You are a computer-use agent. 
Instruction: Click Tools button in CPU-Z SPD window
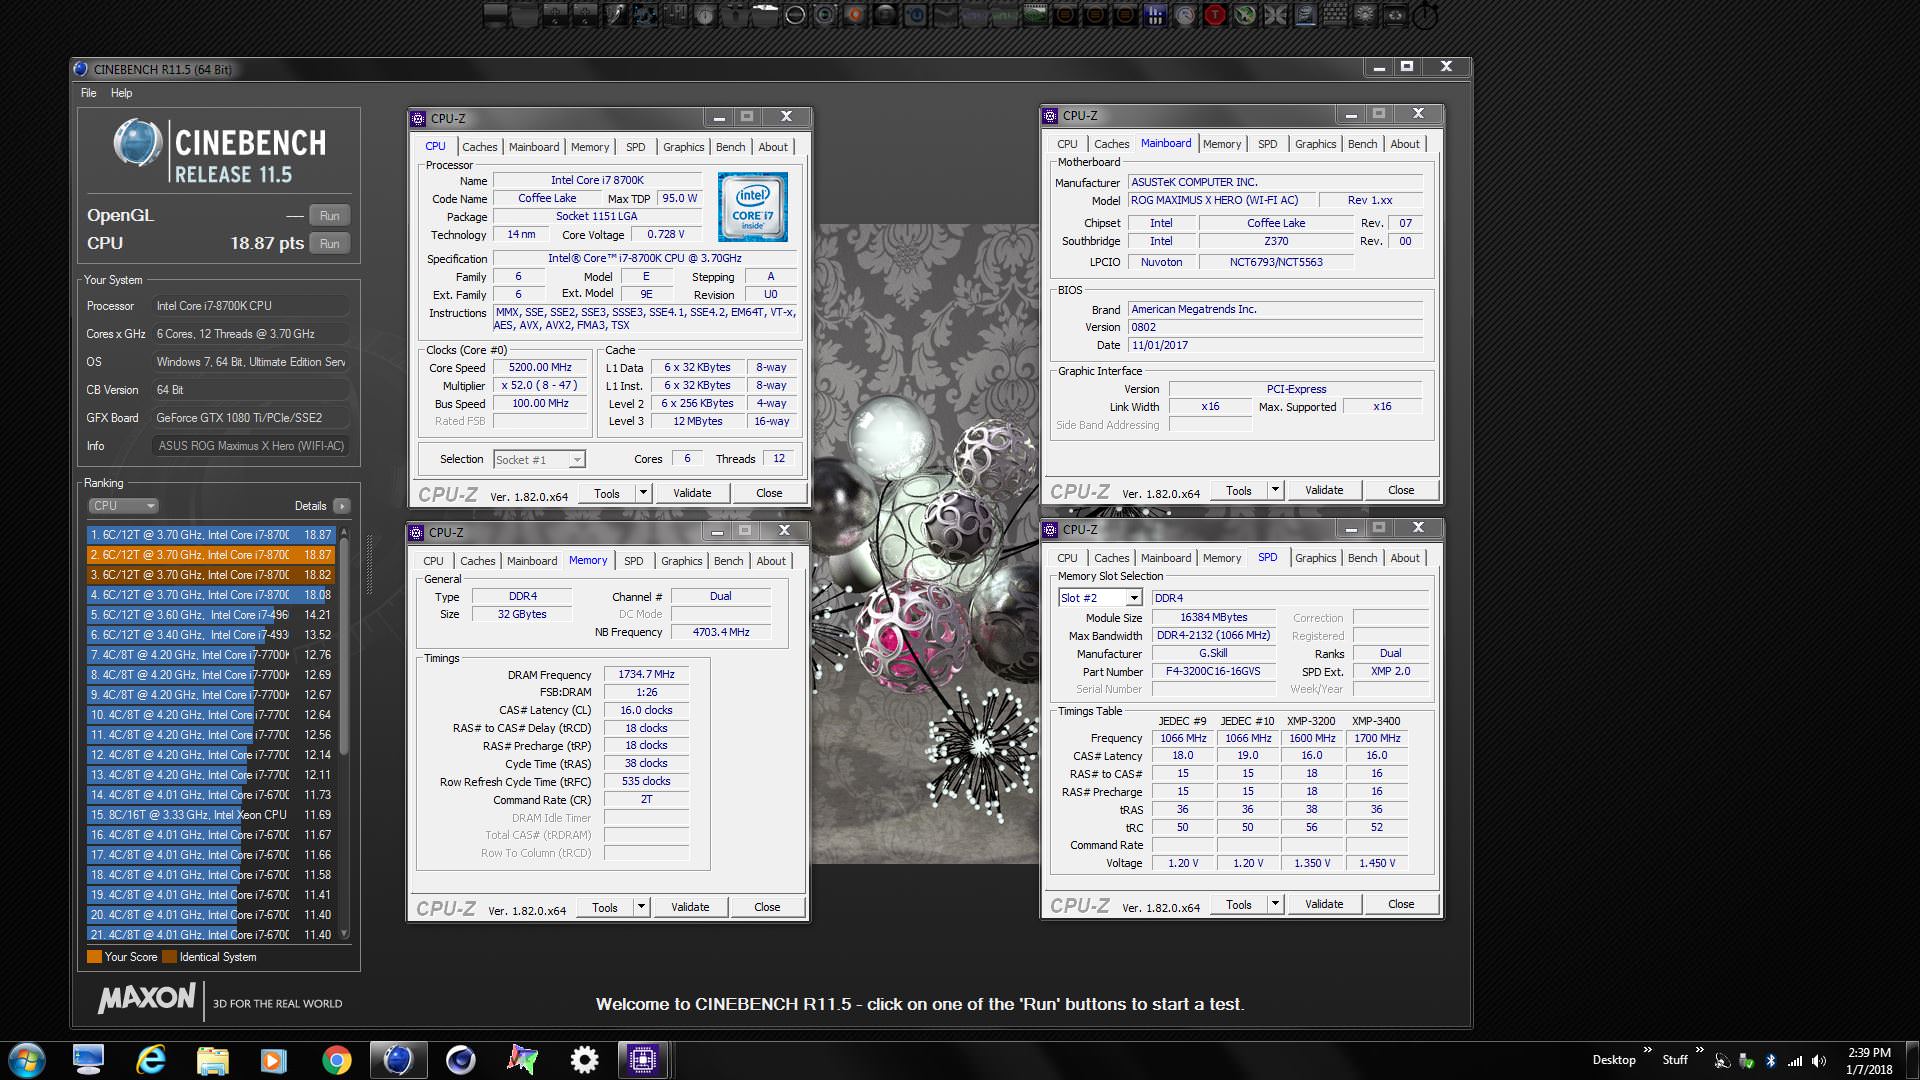click(x=1238, y=904)
